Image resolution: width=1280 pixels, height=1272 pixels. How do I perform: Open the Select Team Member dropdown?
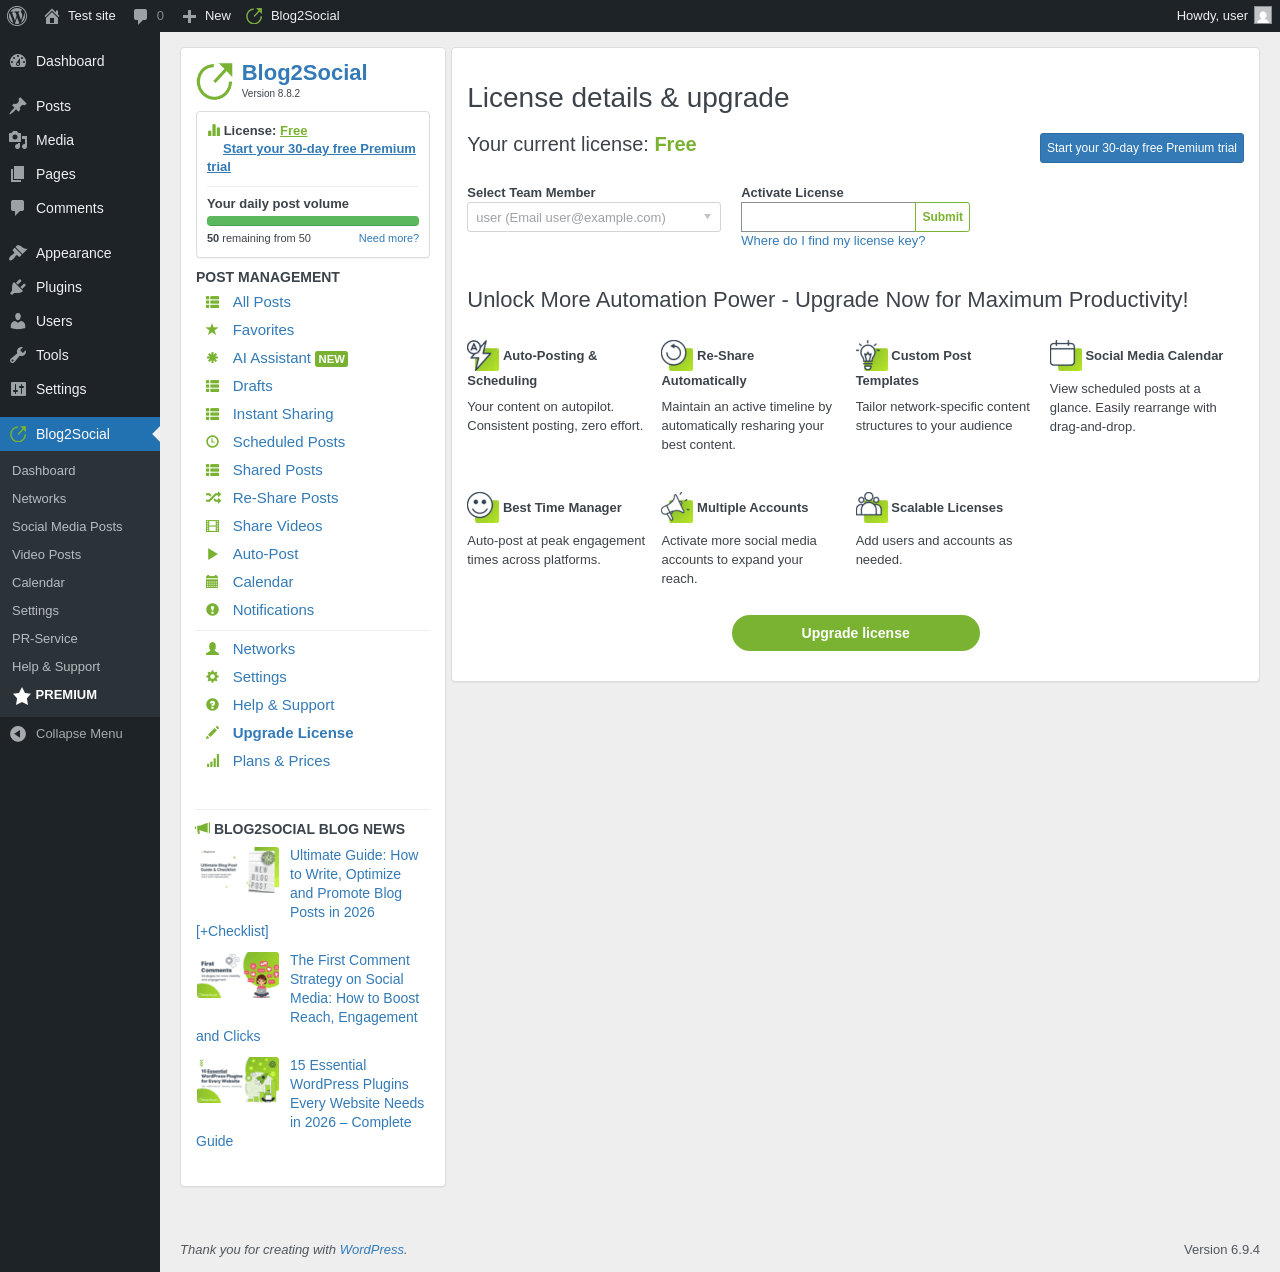[x=594, y=217]
